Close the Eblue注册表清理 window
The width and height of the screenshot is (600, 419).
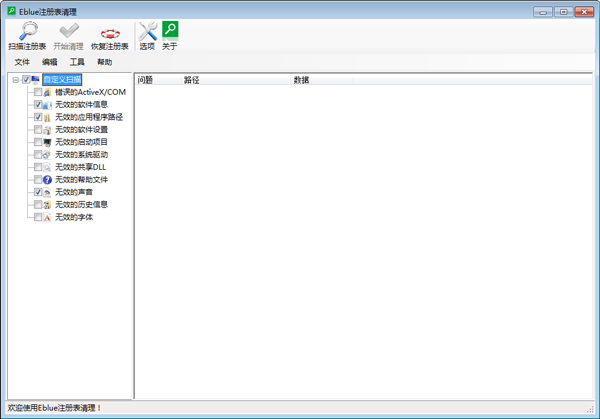point(584,12)
